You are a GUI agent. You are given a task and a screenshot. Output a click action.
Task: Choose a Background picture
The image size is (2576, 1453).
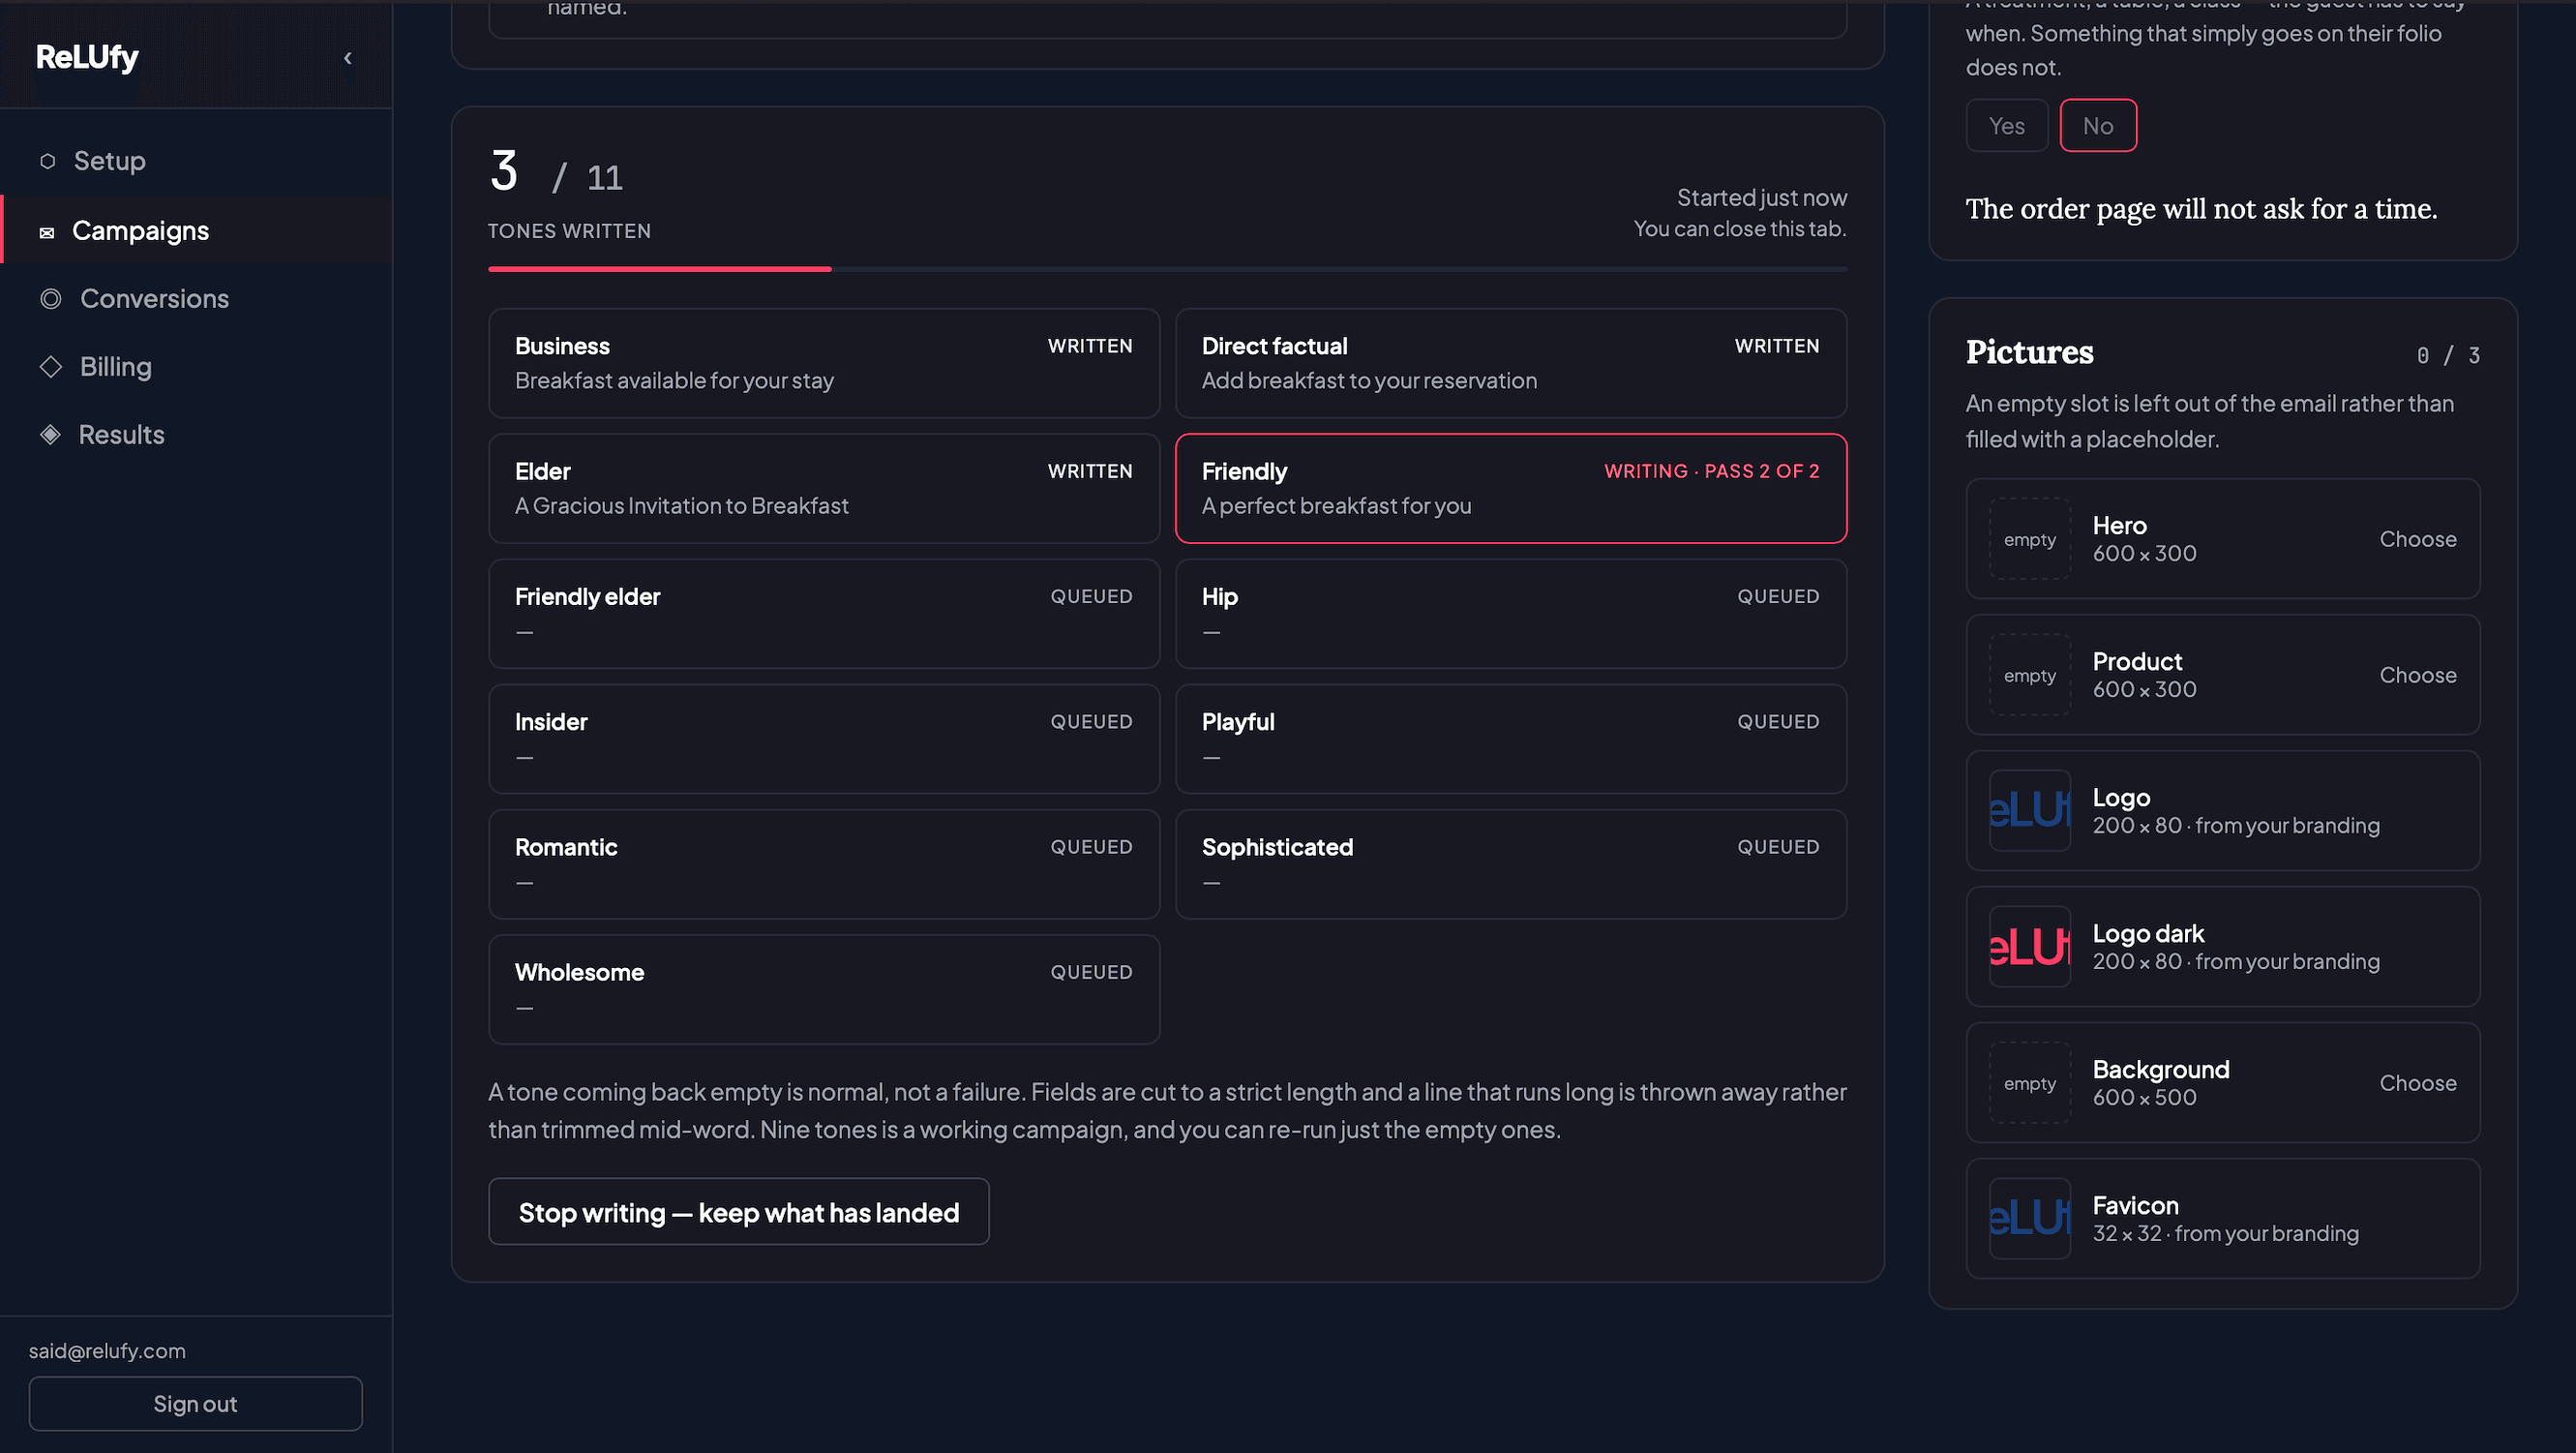[2418, 1084]
